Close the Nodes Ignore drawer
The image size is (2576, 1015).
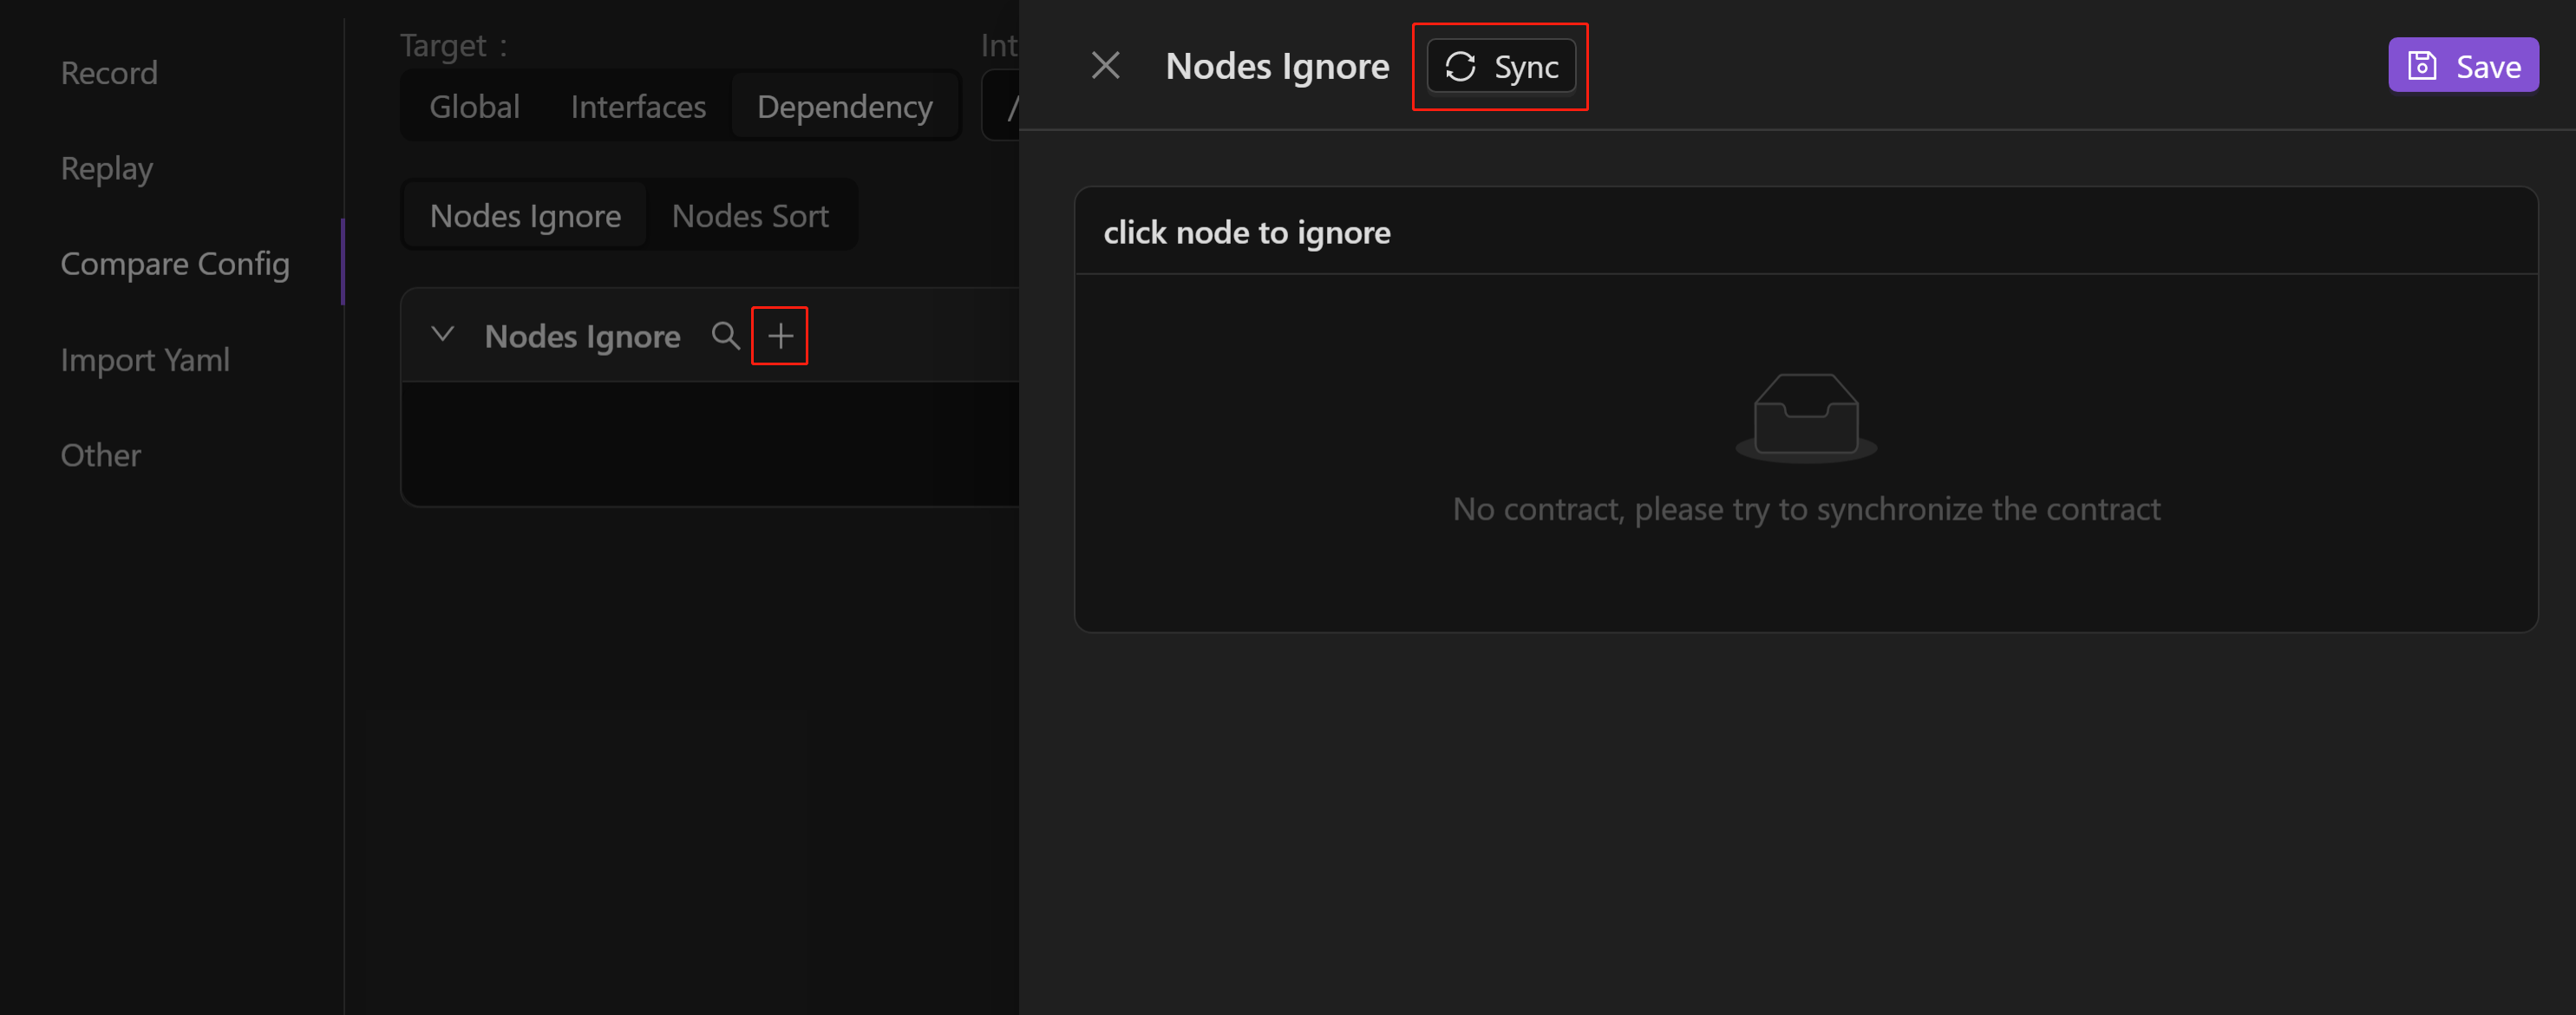click(1105, 66)
